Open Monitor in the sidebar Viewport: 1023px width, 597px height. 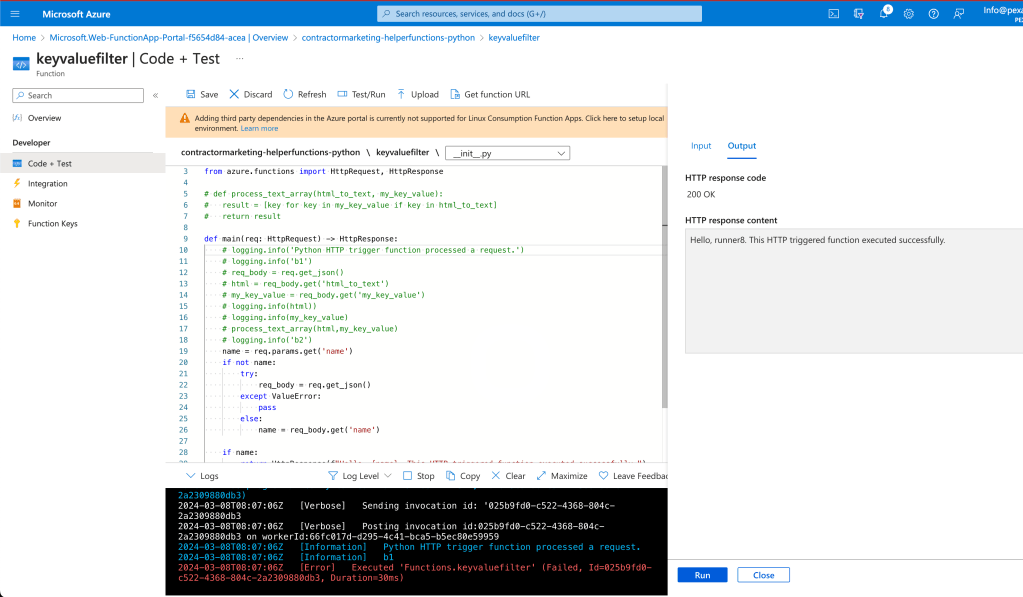(x=42, y=204)
